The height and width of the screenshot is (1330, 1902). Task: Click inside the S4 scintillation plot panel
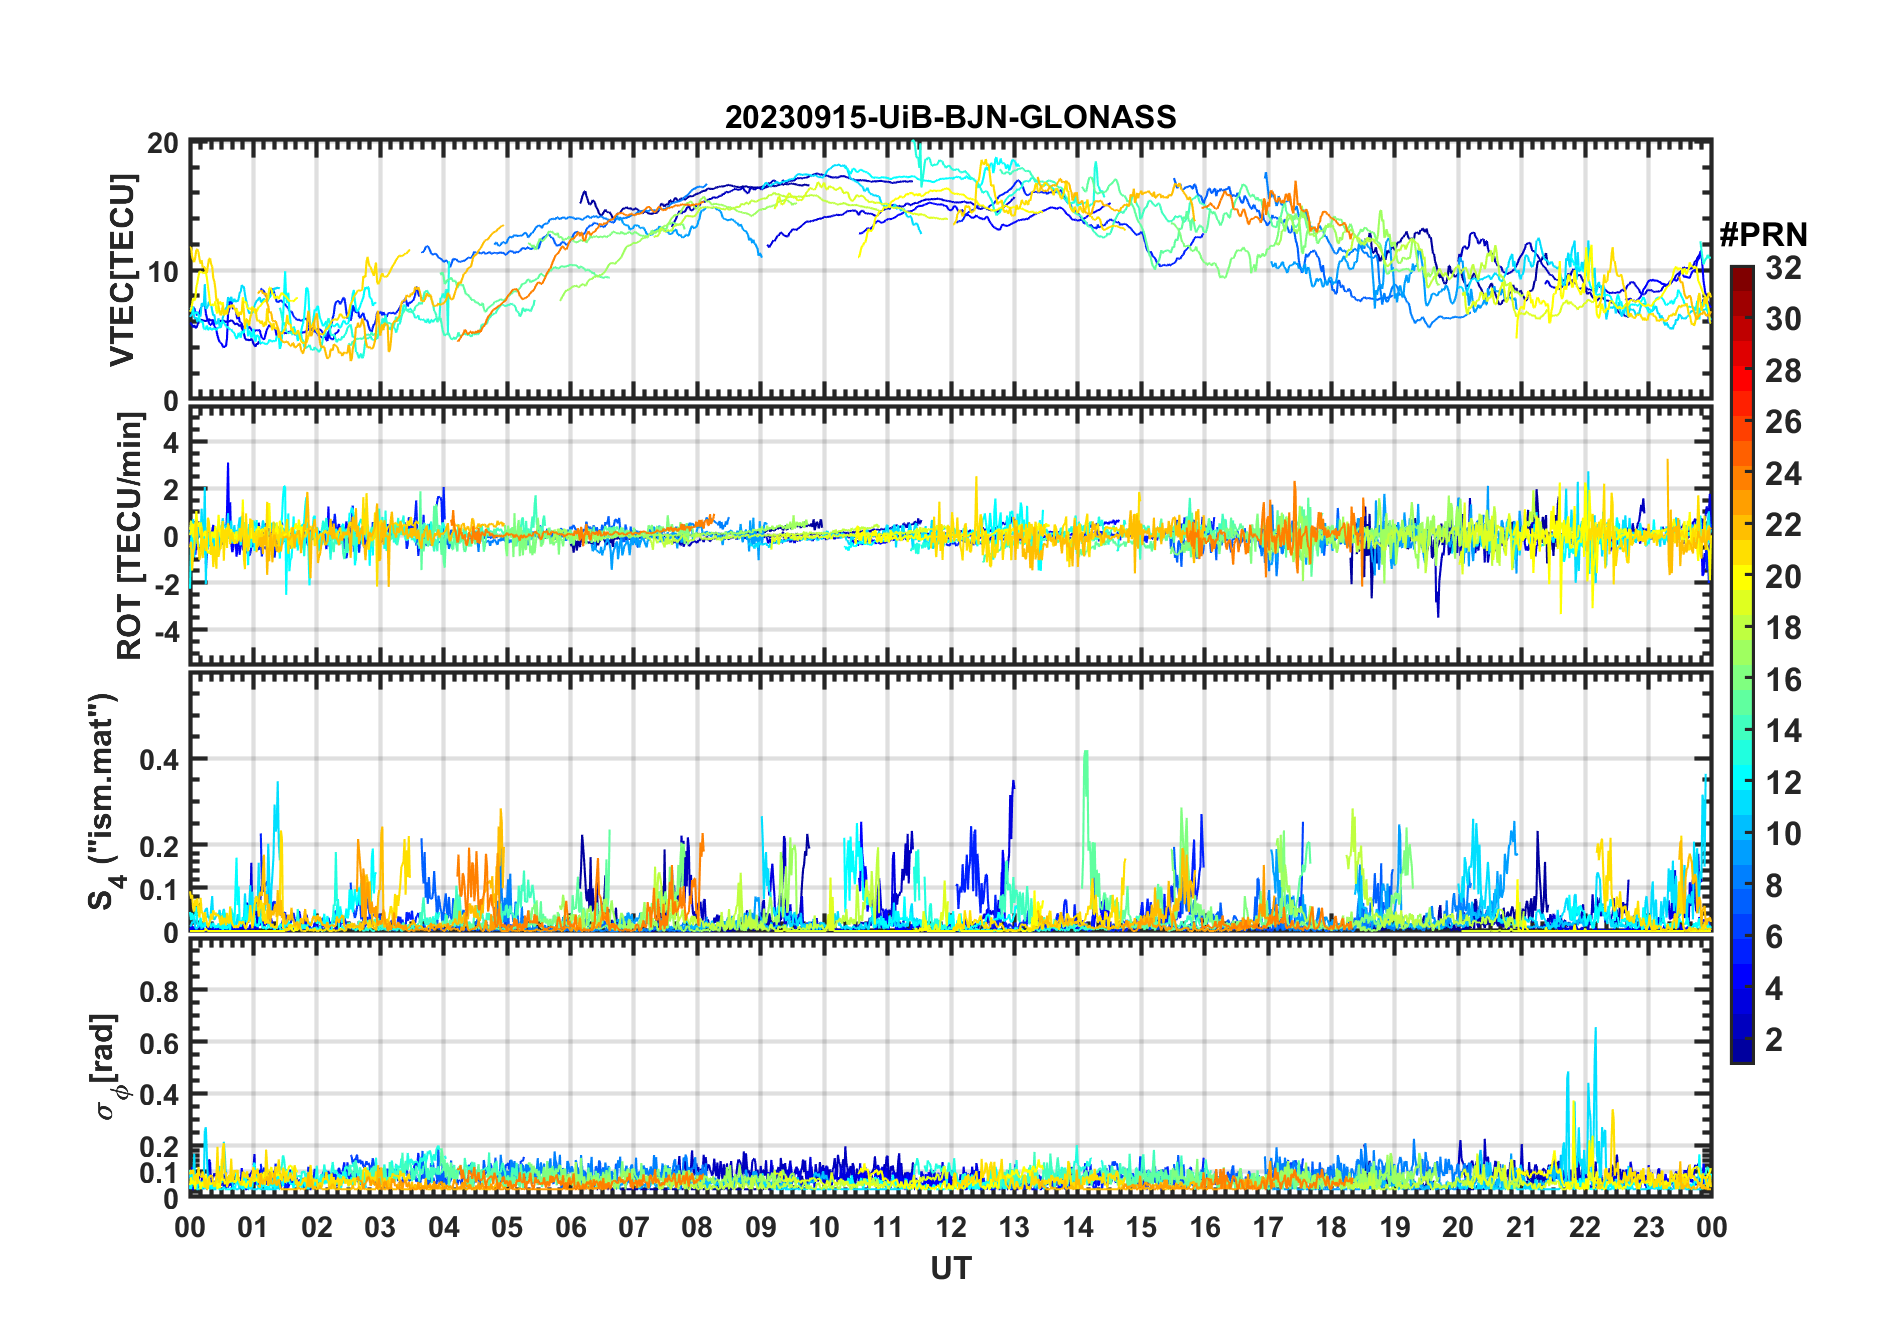tap(950, 801)
